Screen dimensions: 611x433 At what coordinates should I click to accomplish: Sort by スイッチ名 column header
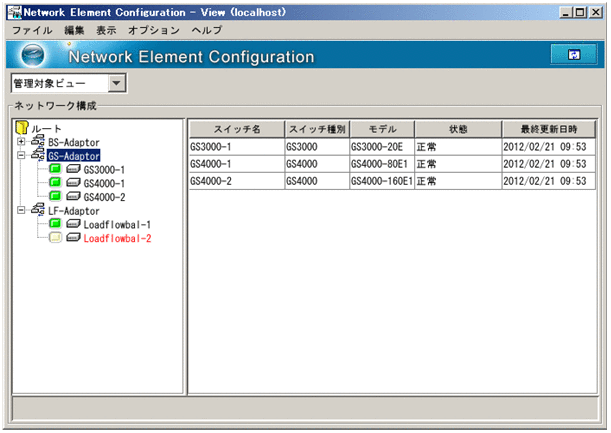(235, 129)
